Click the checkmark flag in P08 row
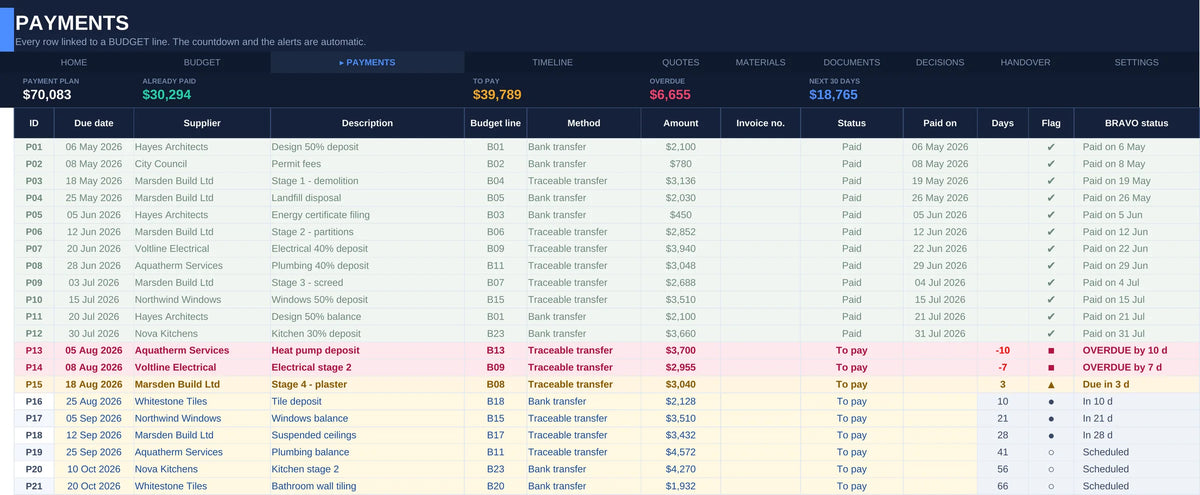 pyautogui.click(x=1051, y=266)
